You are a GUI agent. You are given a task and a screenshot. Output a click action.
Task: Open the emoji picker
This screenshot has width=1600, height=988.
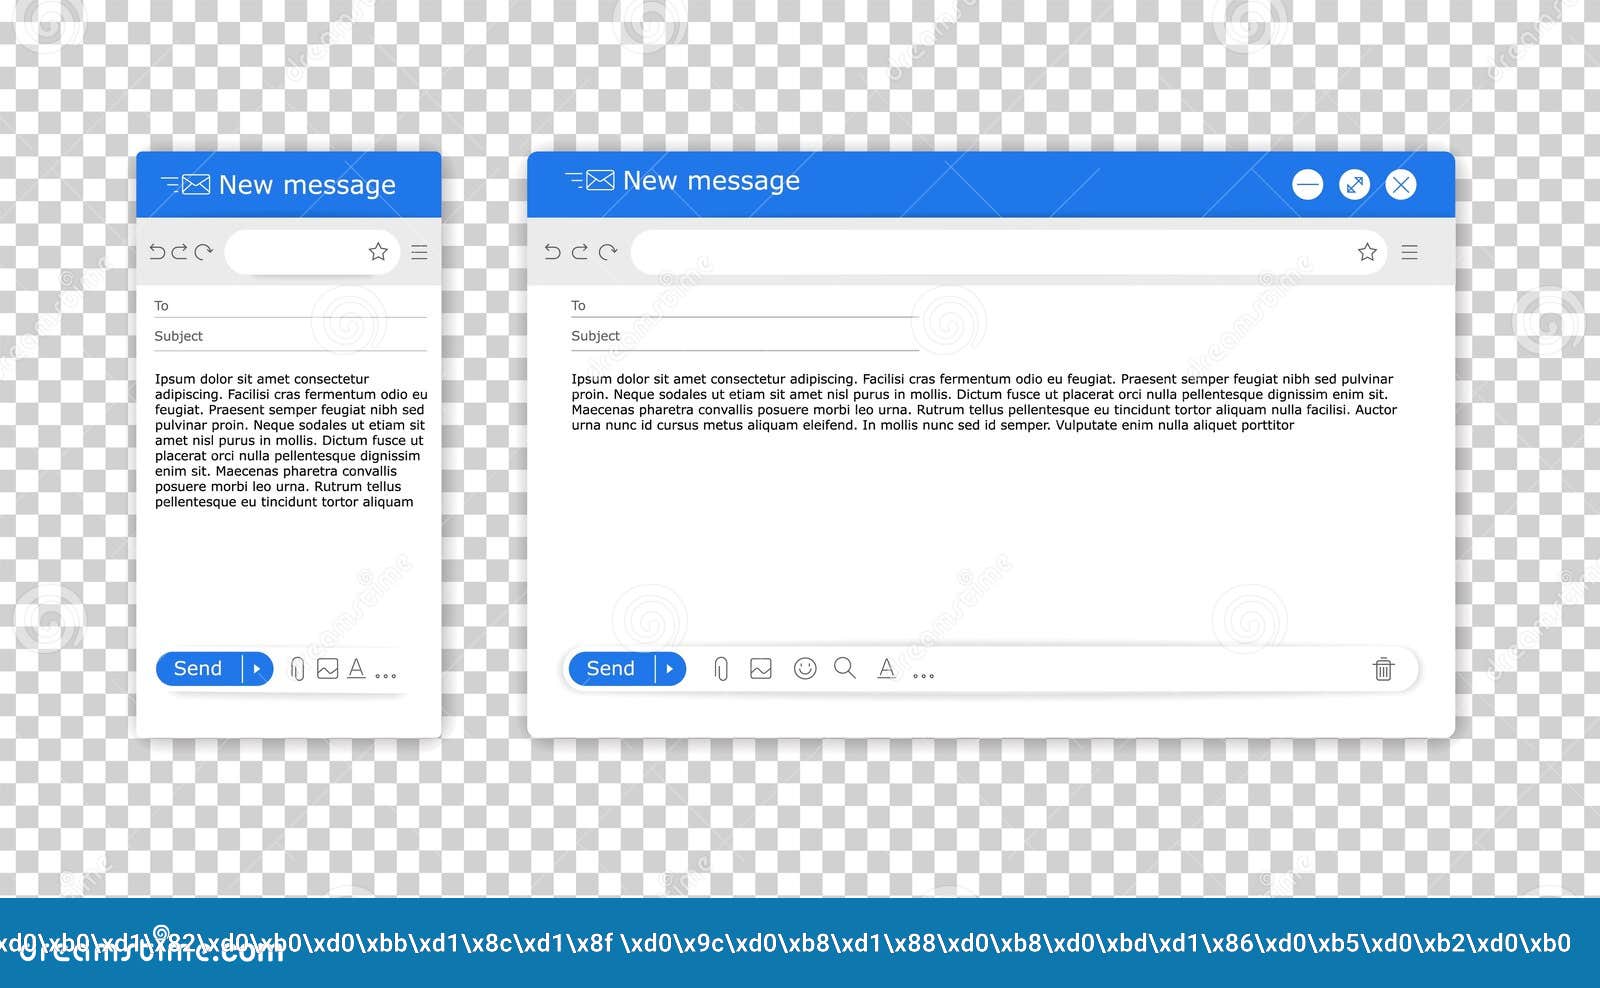805,668
